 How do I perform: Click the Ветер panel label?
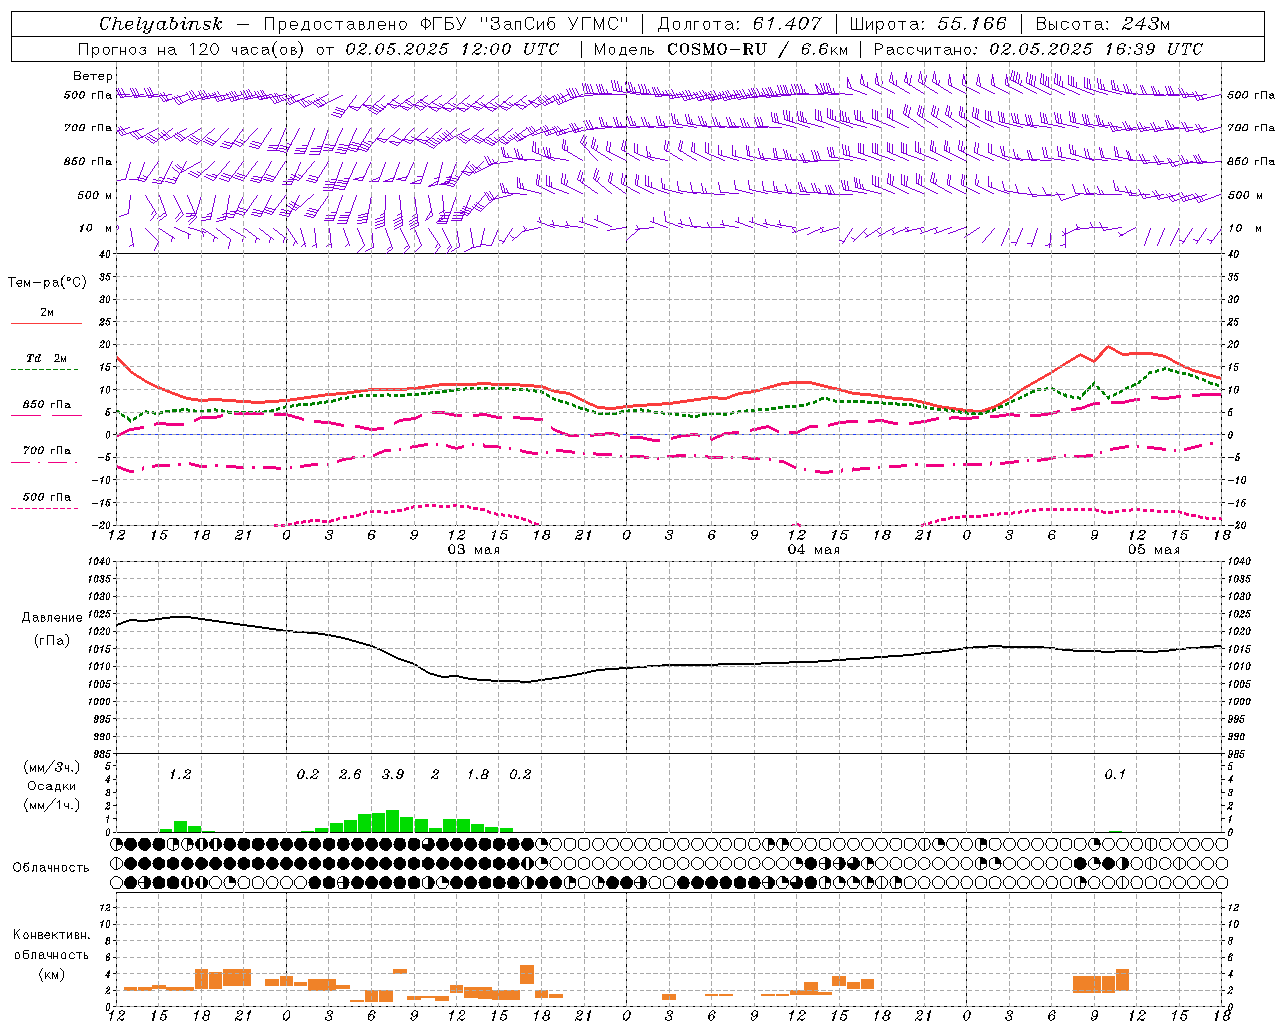[93, 76]
